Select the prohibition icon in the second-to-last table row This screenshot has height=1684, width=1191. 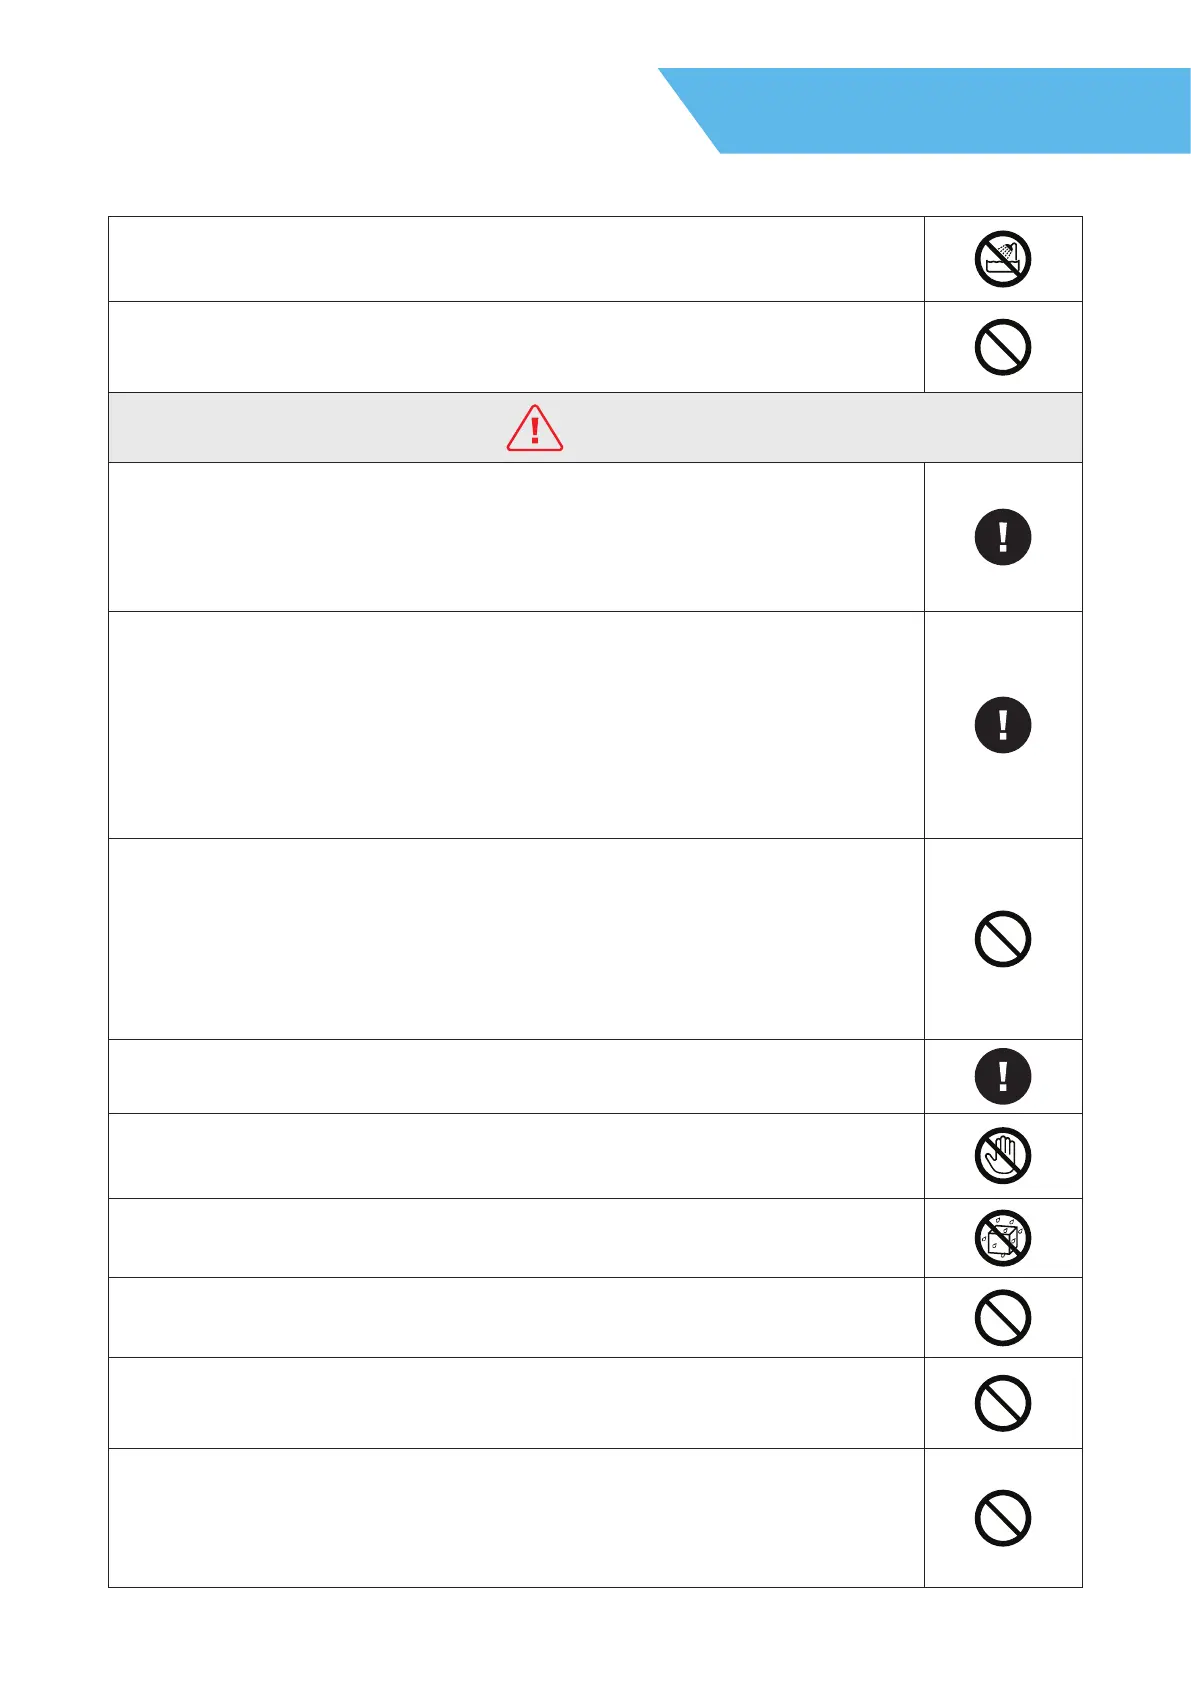click(1002, 1403)
